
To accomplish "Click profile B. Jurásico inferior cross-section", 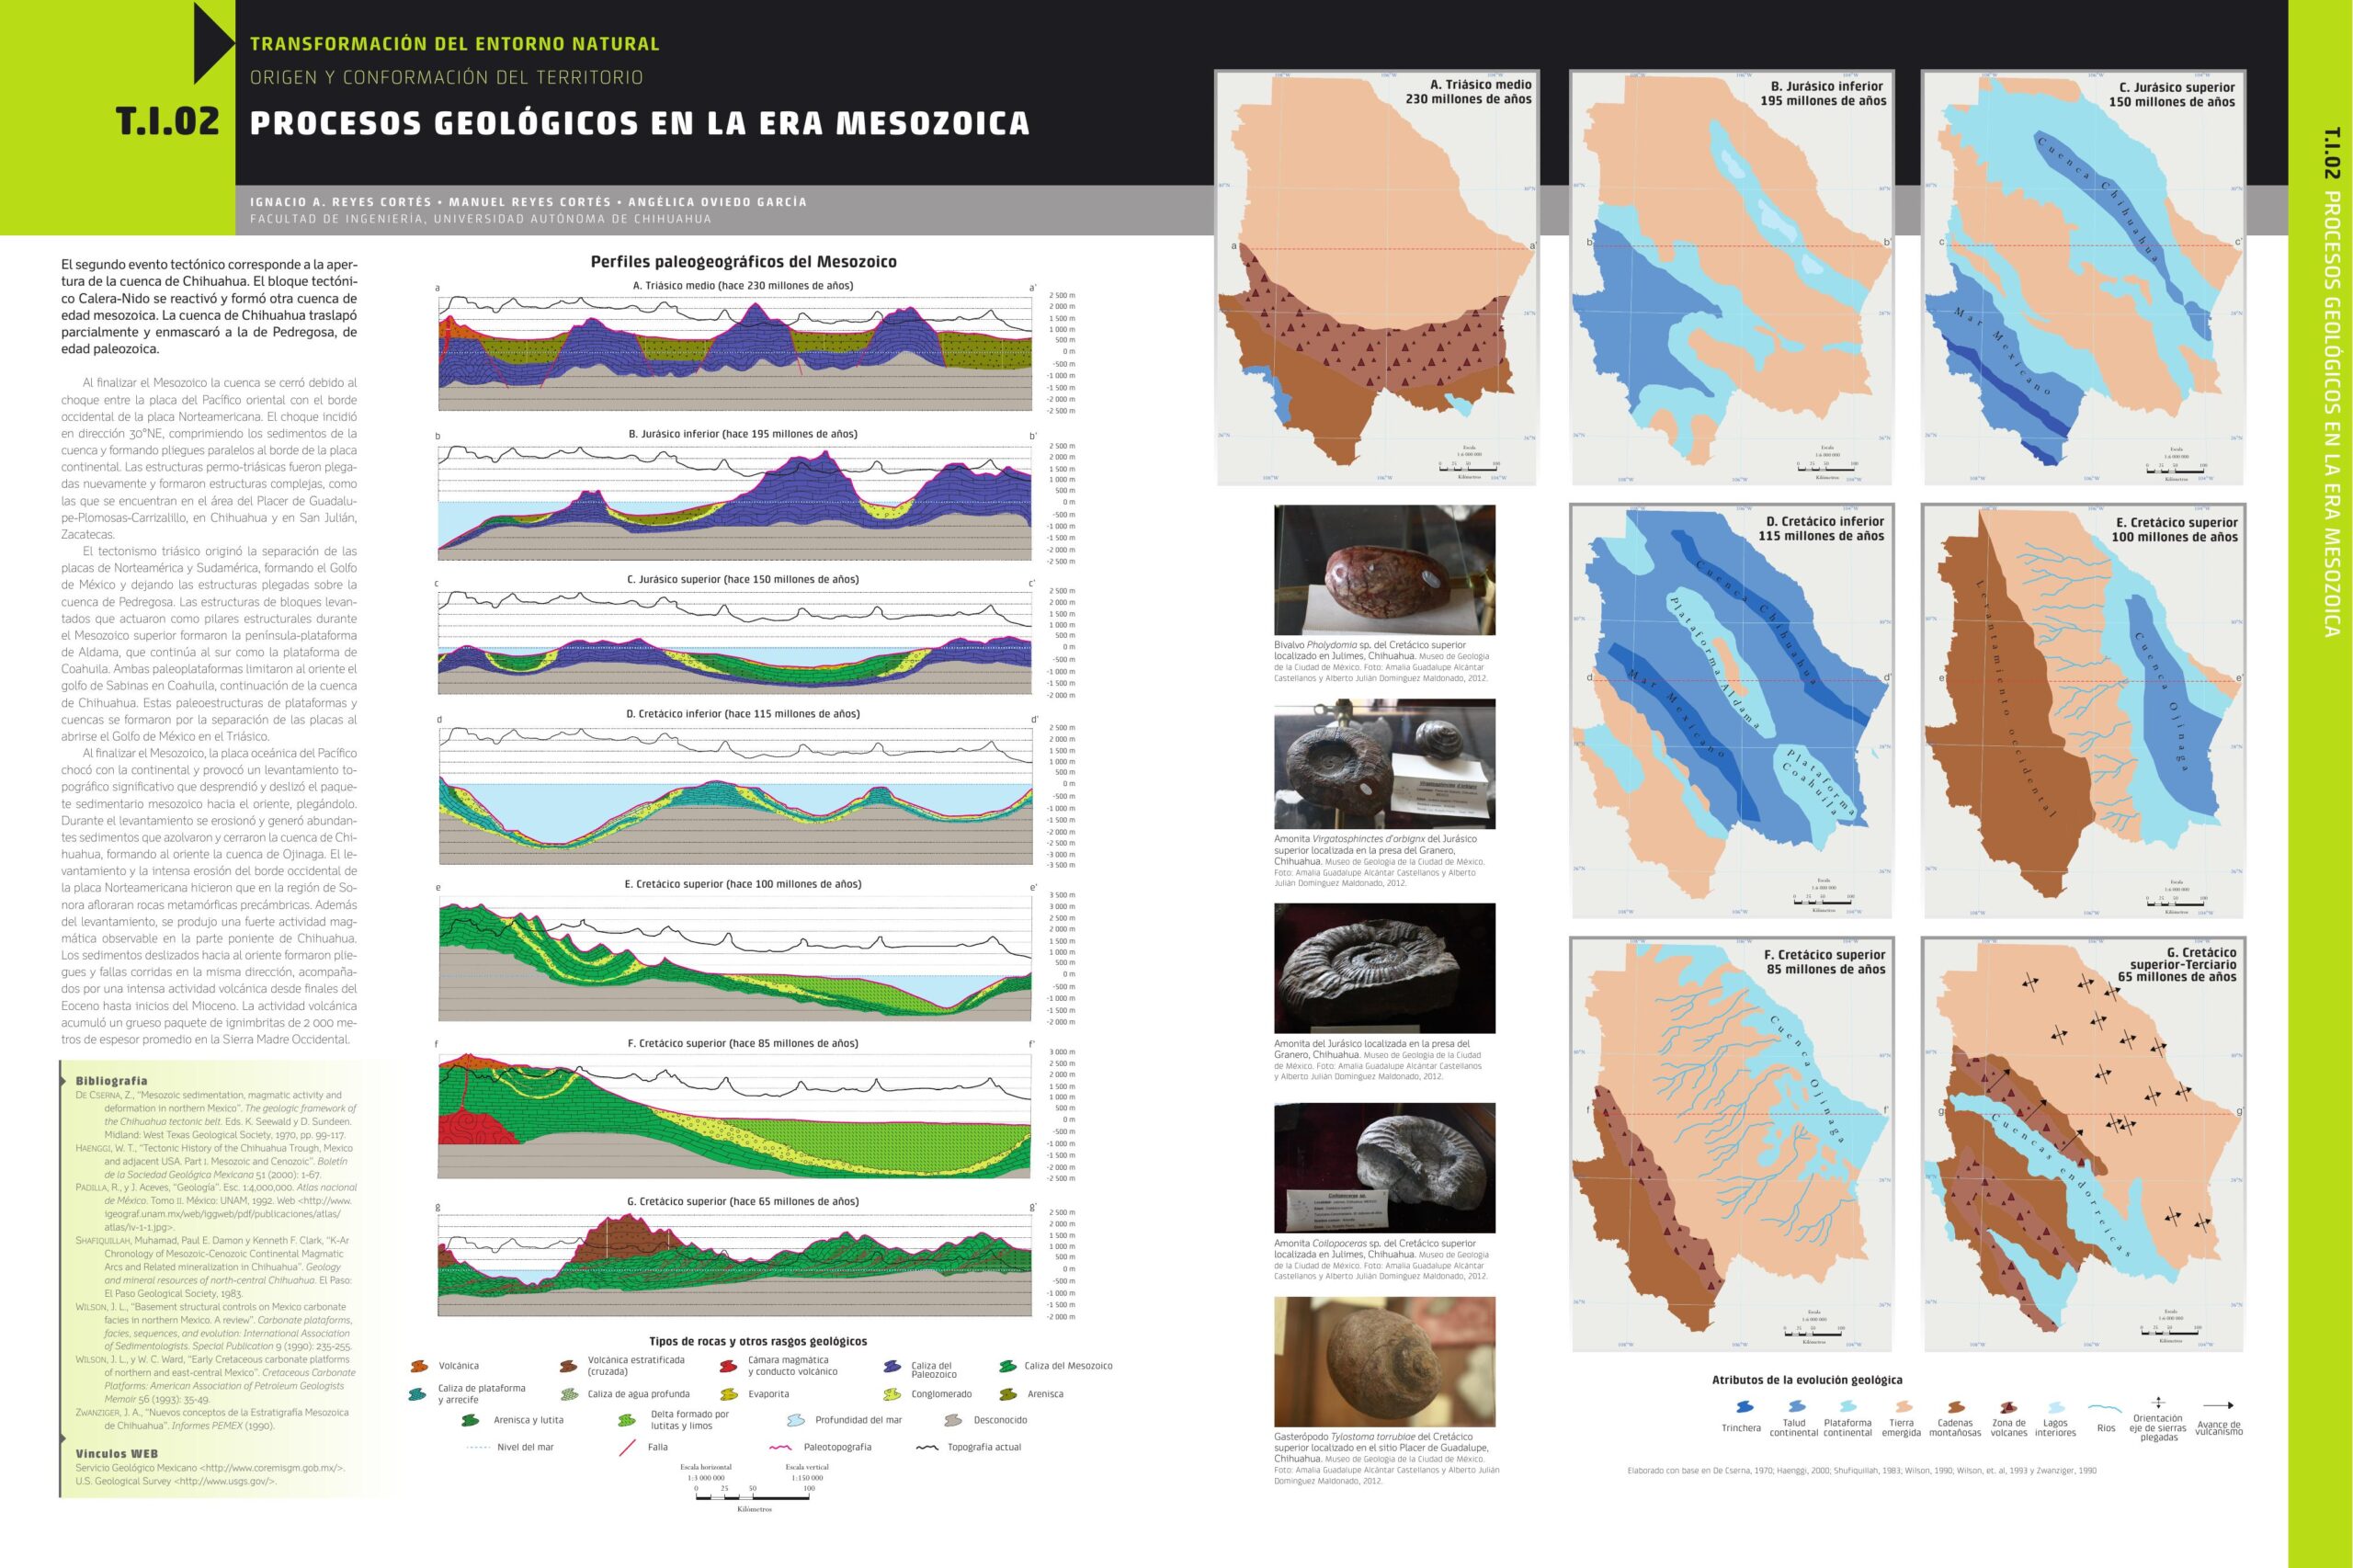I will point(735,501).
